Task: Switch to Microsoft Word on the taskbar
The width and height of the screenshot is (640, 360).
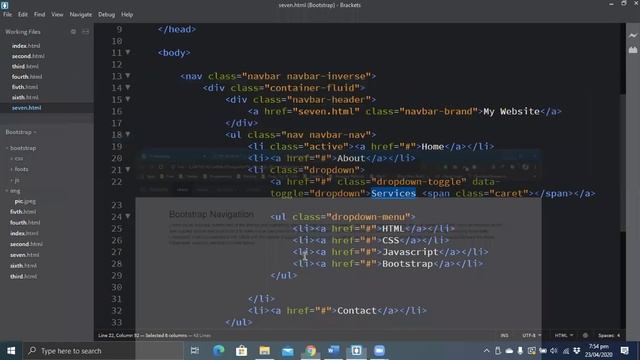Action: coord(333,351)
